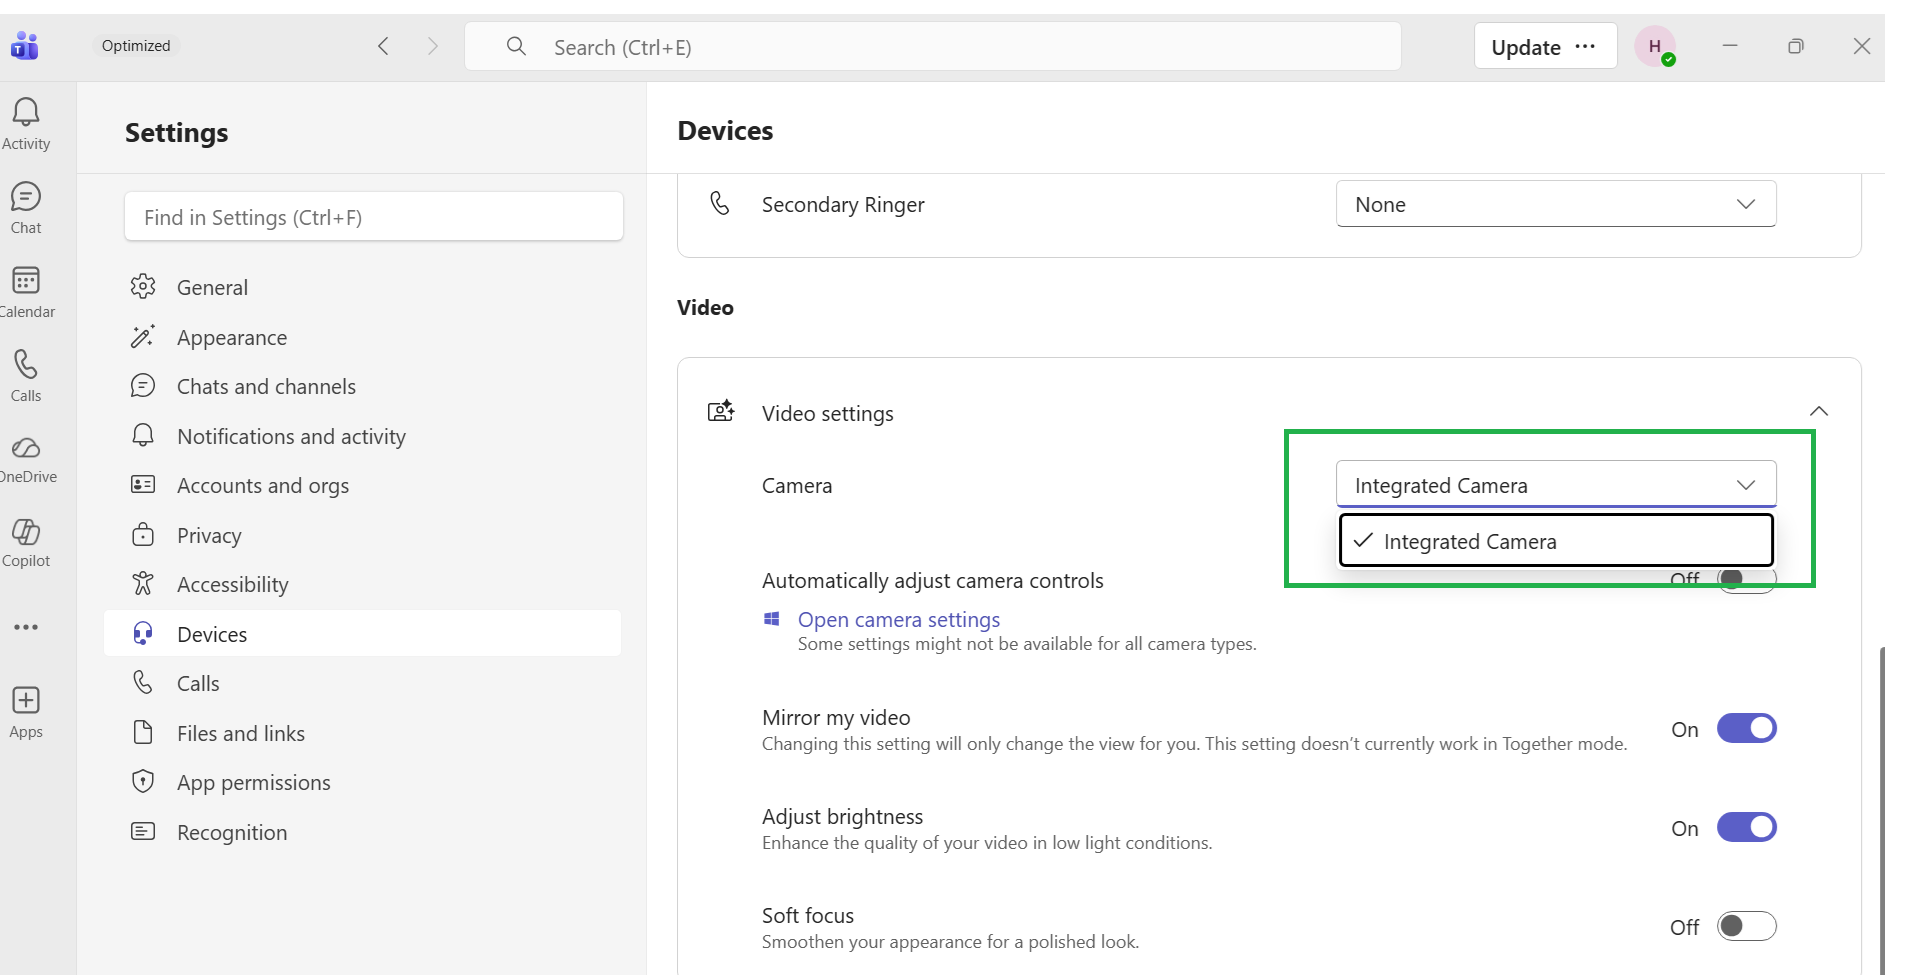Click the Files and links document icon
The width and height of the screenshot is (1906, 975).
pos(143,732)
